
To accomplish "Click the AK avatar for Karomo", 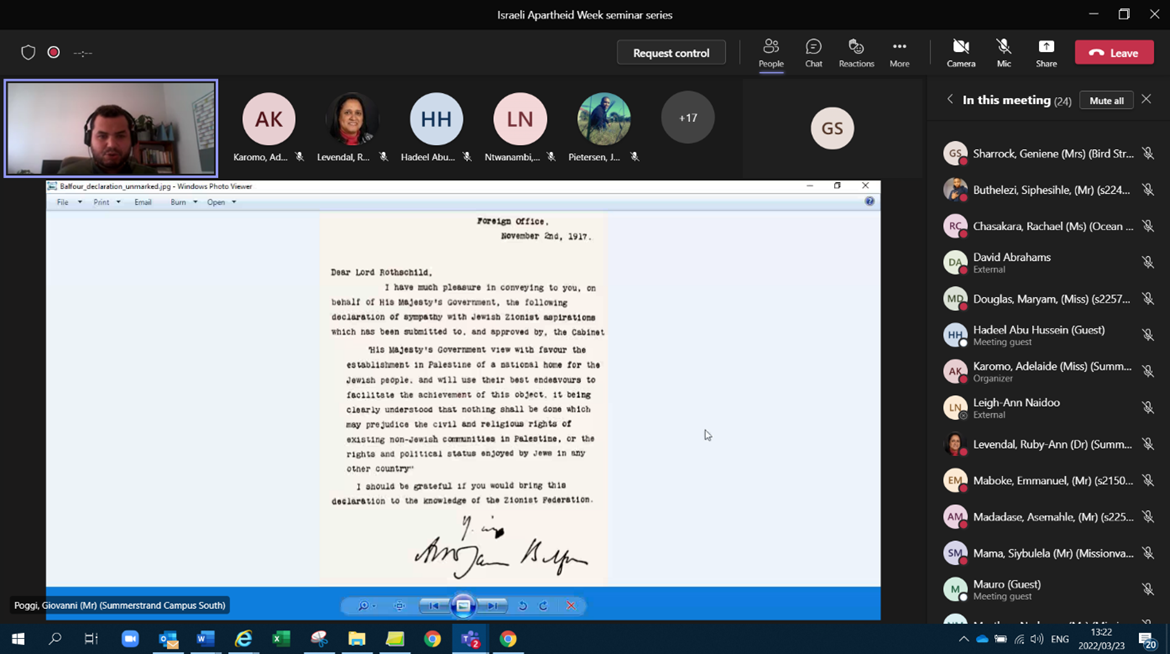I will (x=269, y=119).
